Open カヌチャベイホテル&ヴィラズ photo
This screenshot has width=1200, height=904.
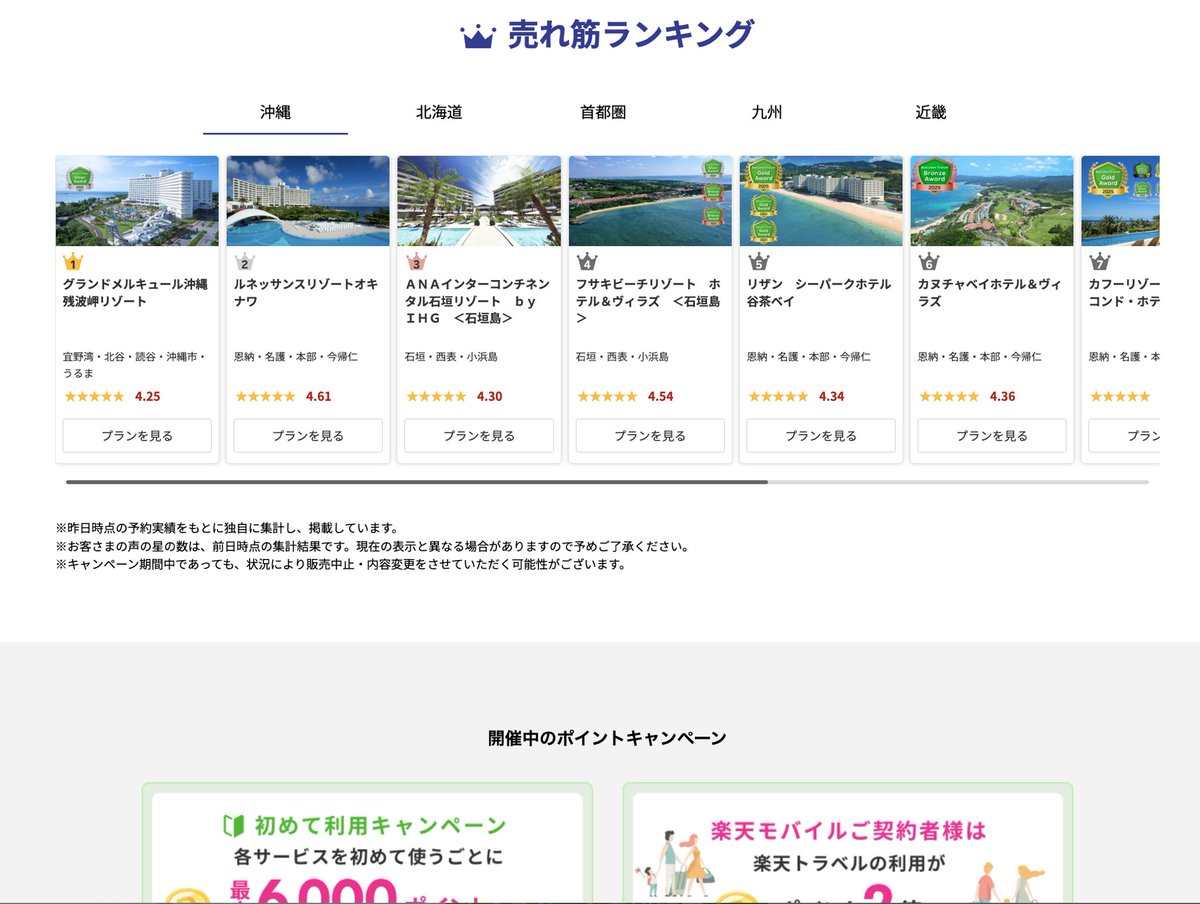[992, 201]
